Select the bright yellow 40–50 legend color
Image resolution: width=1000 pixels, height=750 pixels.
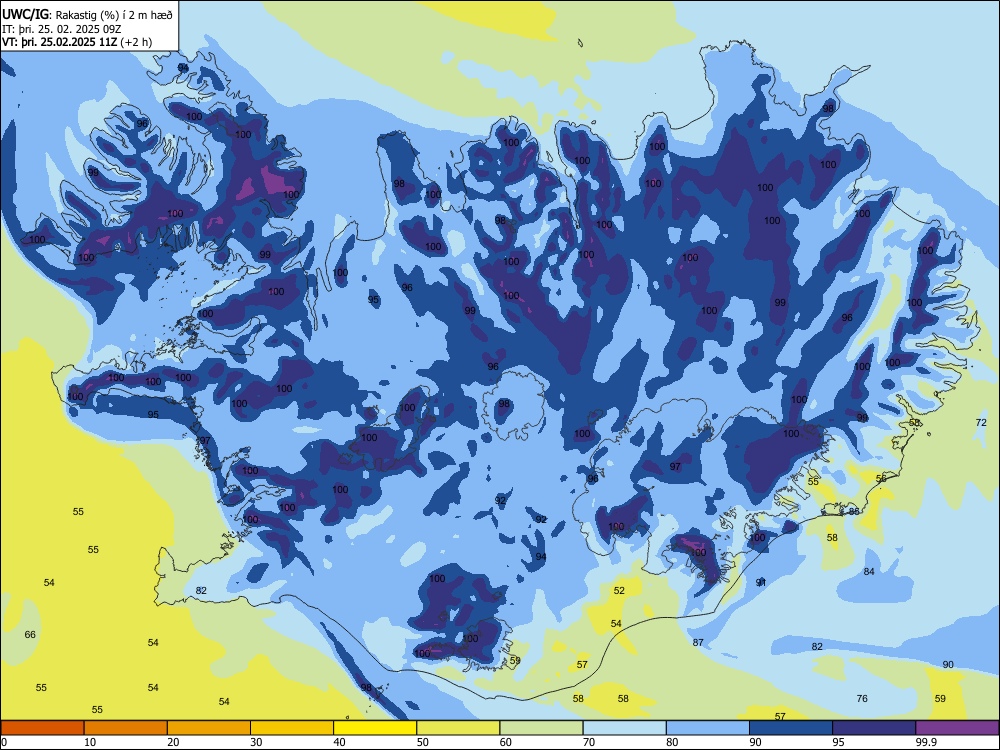point(375,728)
